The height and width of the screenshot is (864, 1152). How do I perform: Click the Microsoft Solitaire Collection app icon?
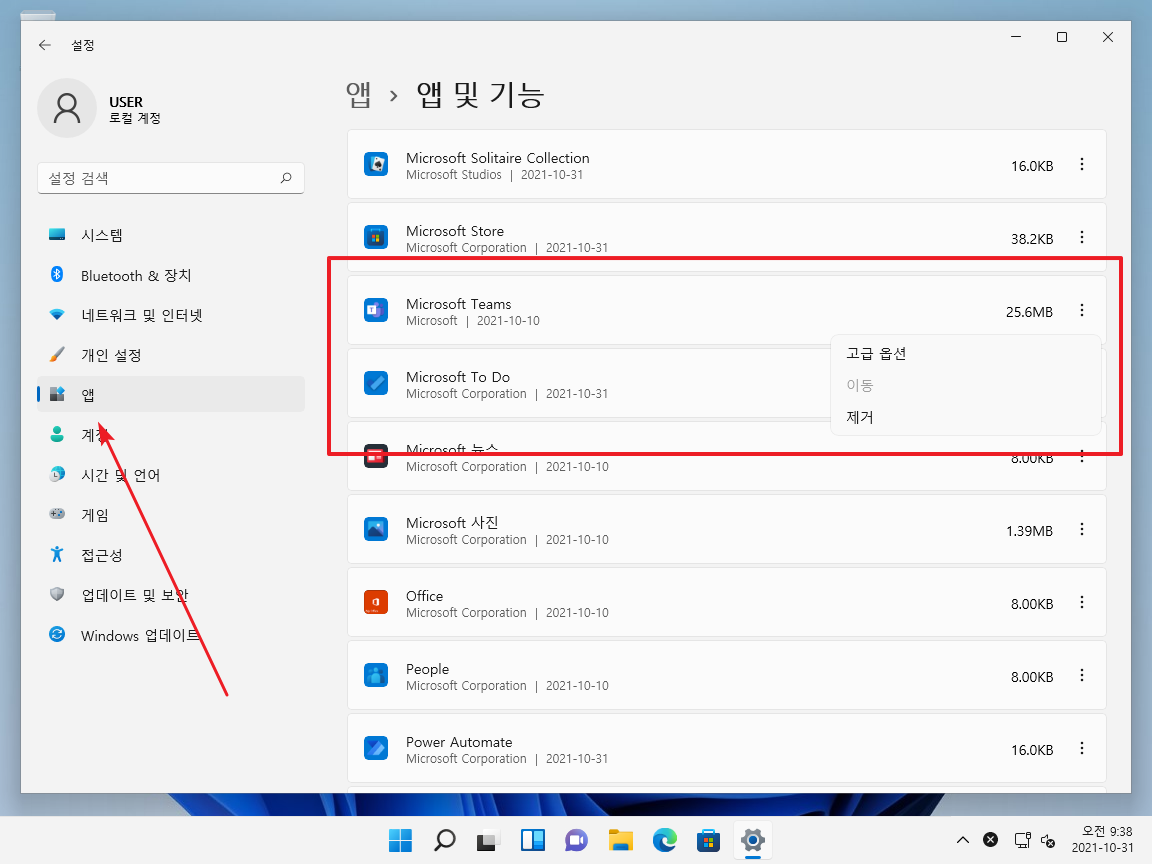coord(376,164)
